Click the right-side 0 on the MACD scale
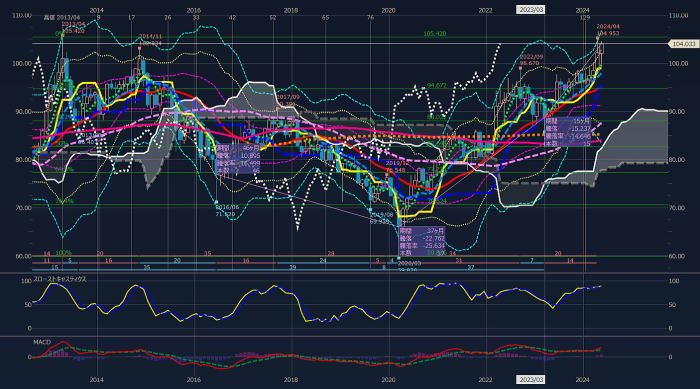Screen dimensions: 700x389 coord(671,357)
